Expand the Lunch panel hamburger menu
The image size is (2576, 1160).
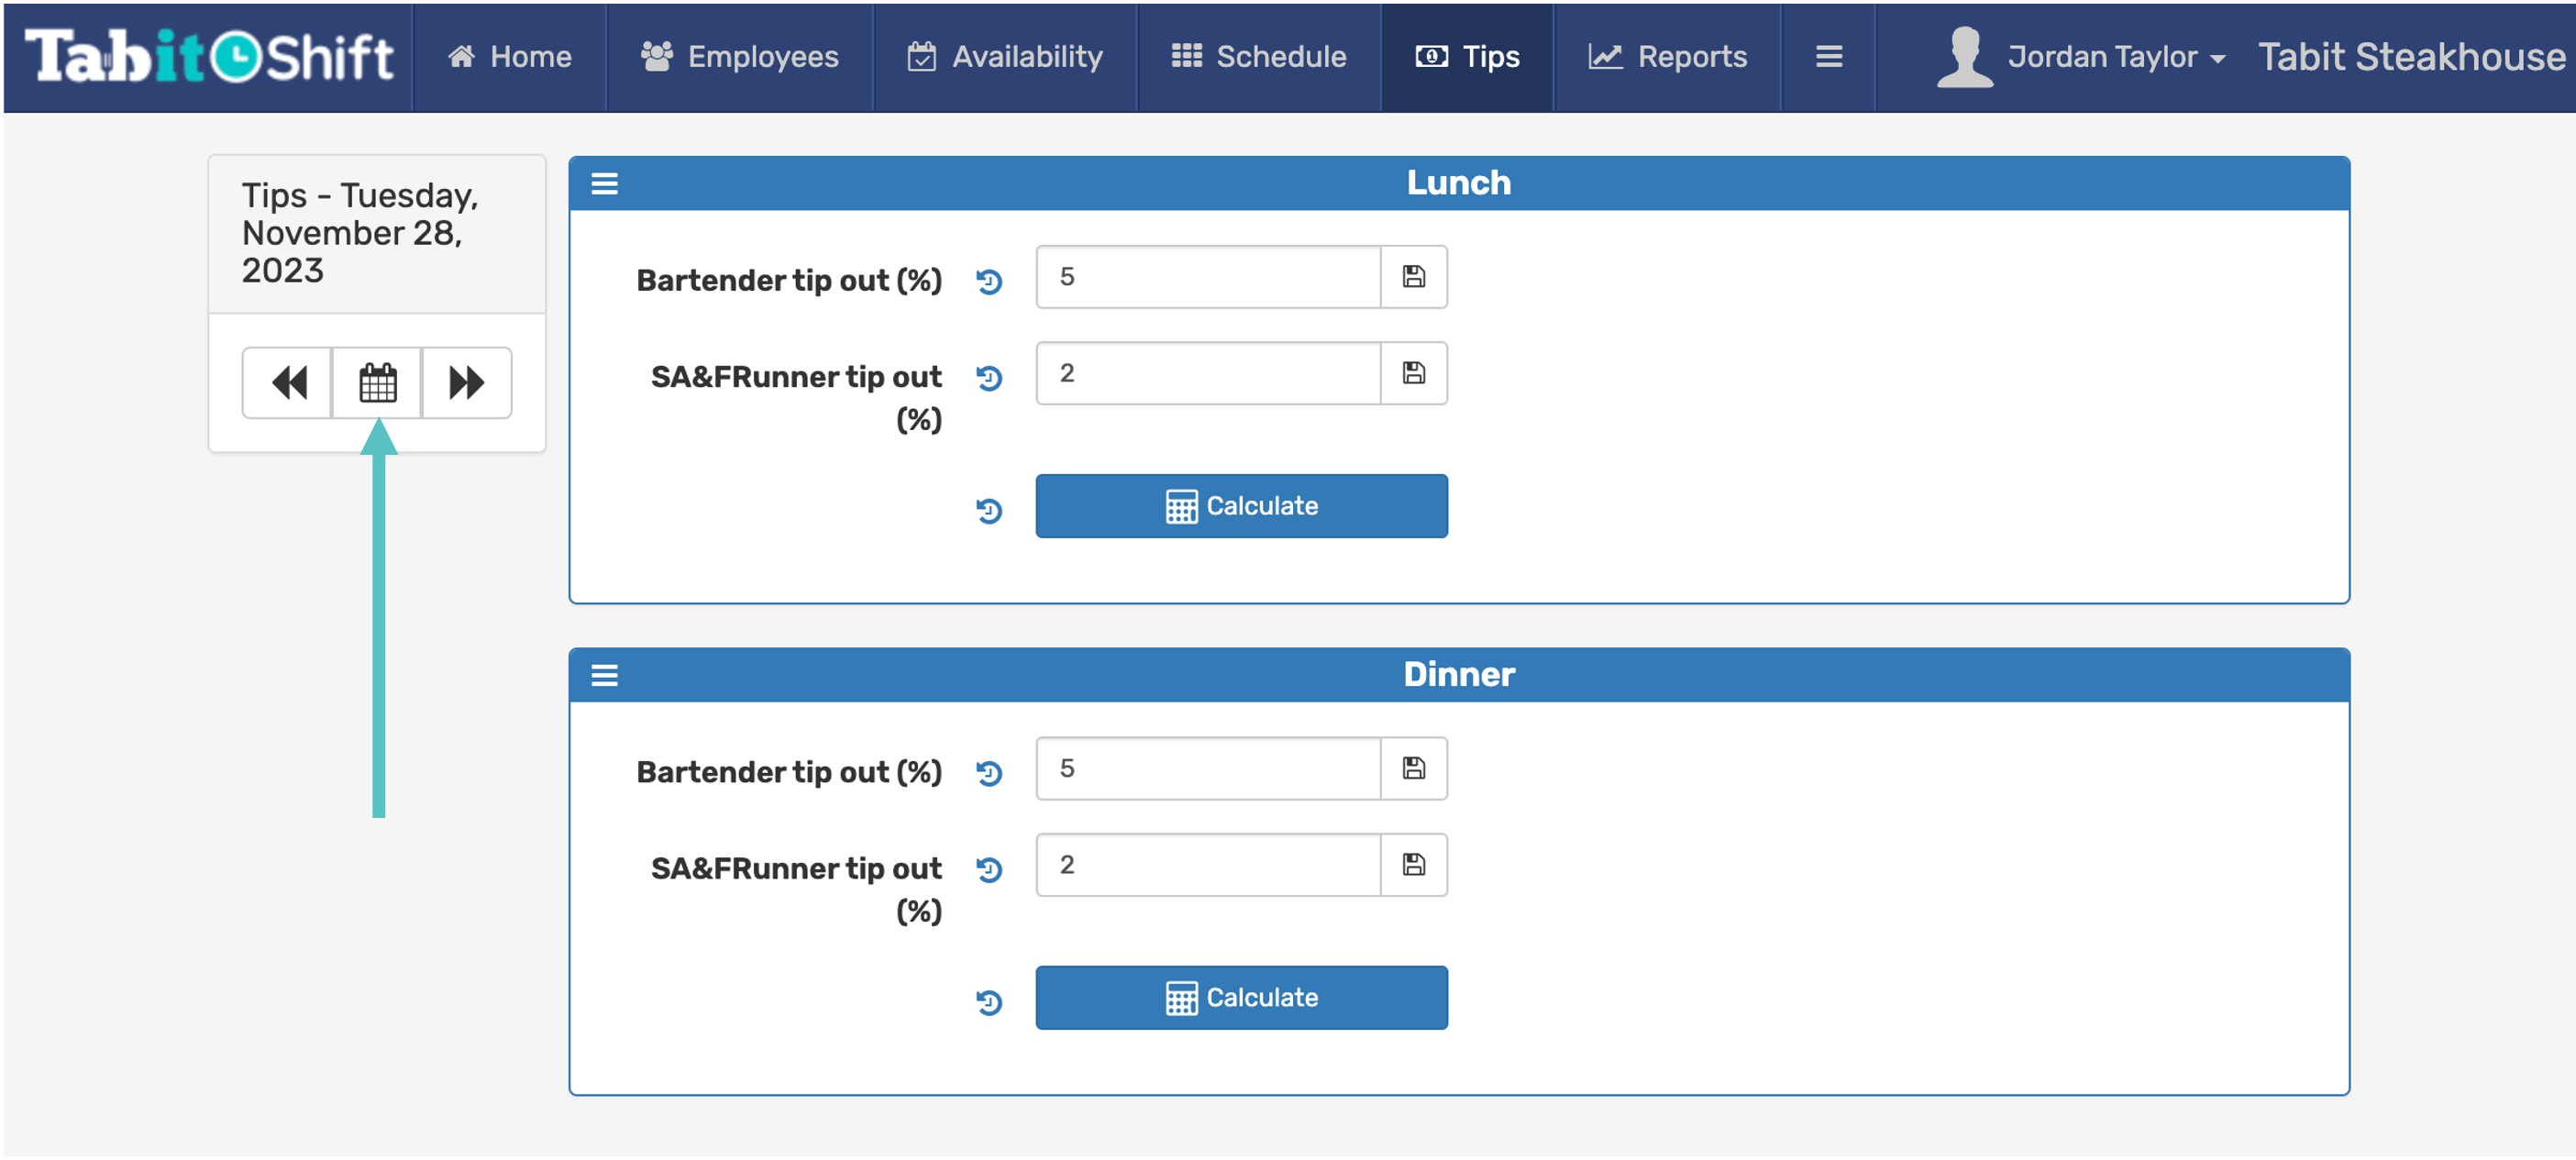(x=604, y=184)
